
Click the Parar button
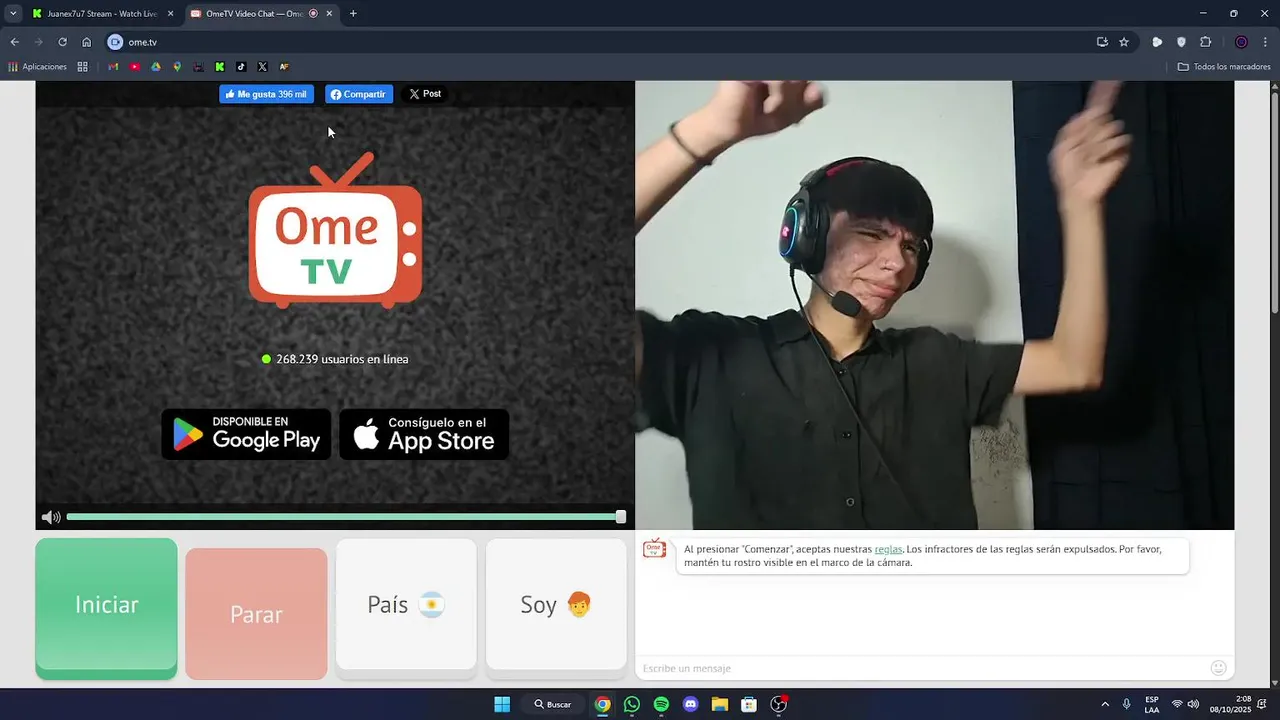pos(256,614)
